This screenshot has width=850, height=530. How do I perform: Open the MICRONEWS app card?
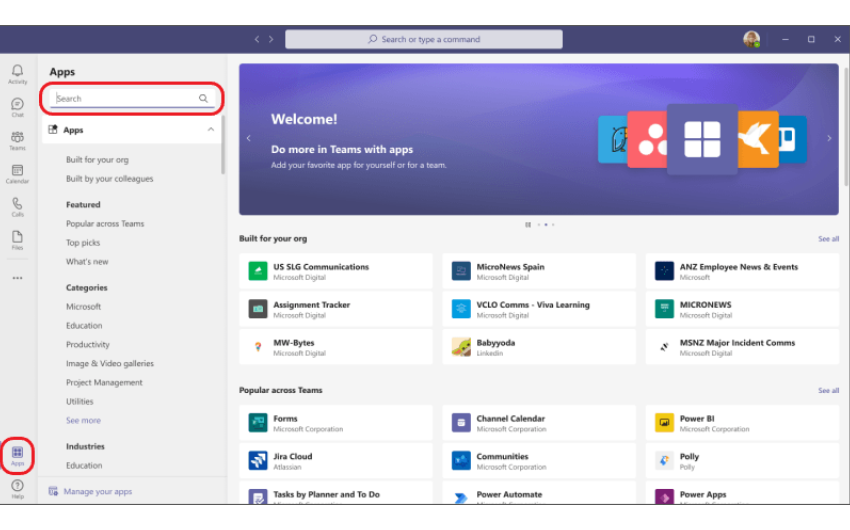(742, 309)
